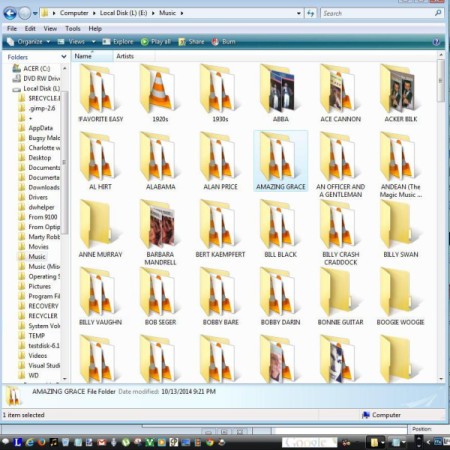Expand the Music breadcrumb arrow
The image size is (450, 450).
click(182, 13)
